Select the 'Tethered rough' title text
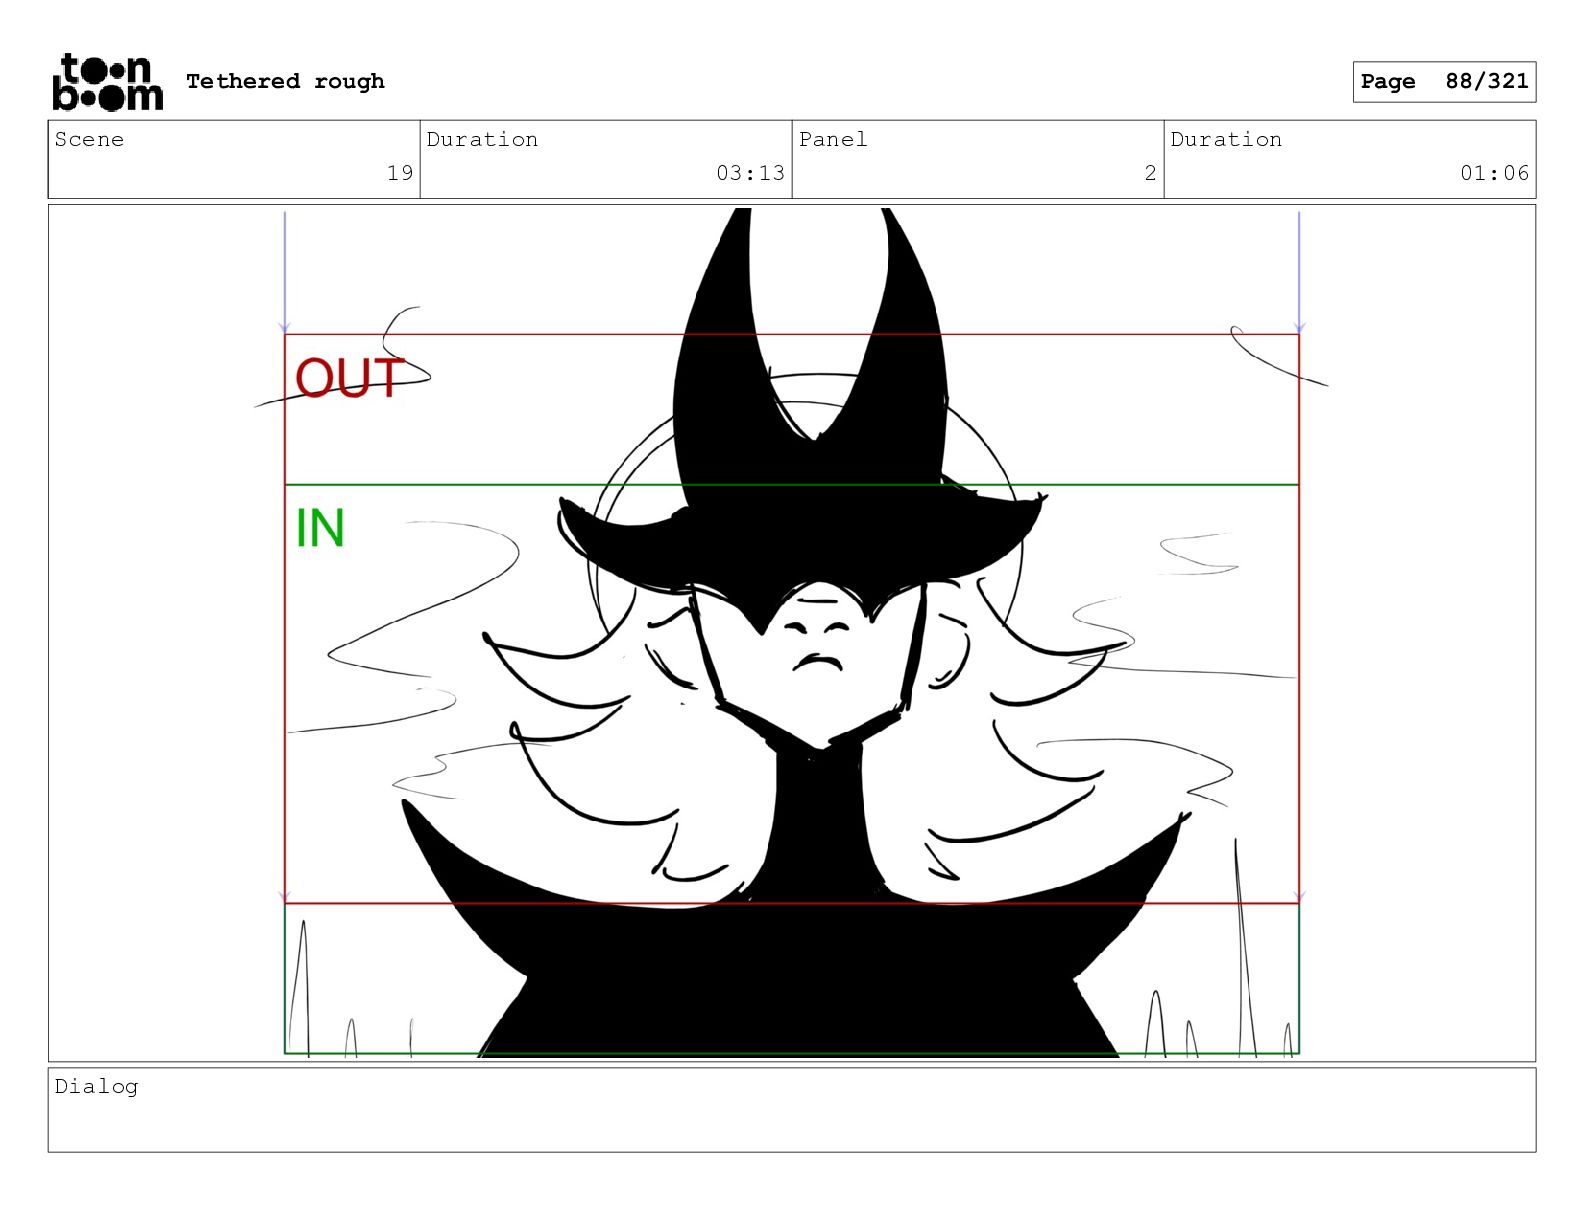This screenshot has height=1224, width=1584. 285,81
